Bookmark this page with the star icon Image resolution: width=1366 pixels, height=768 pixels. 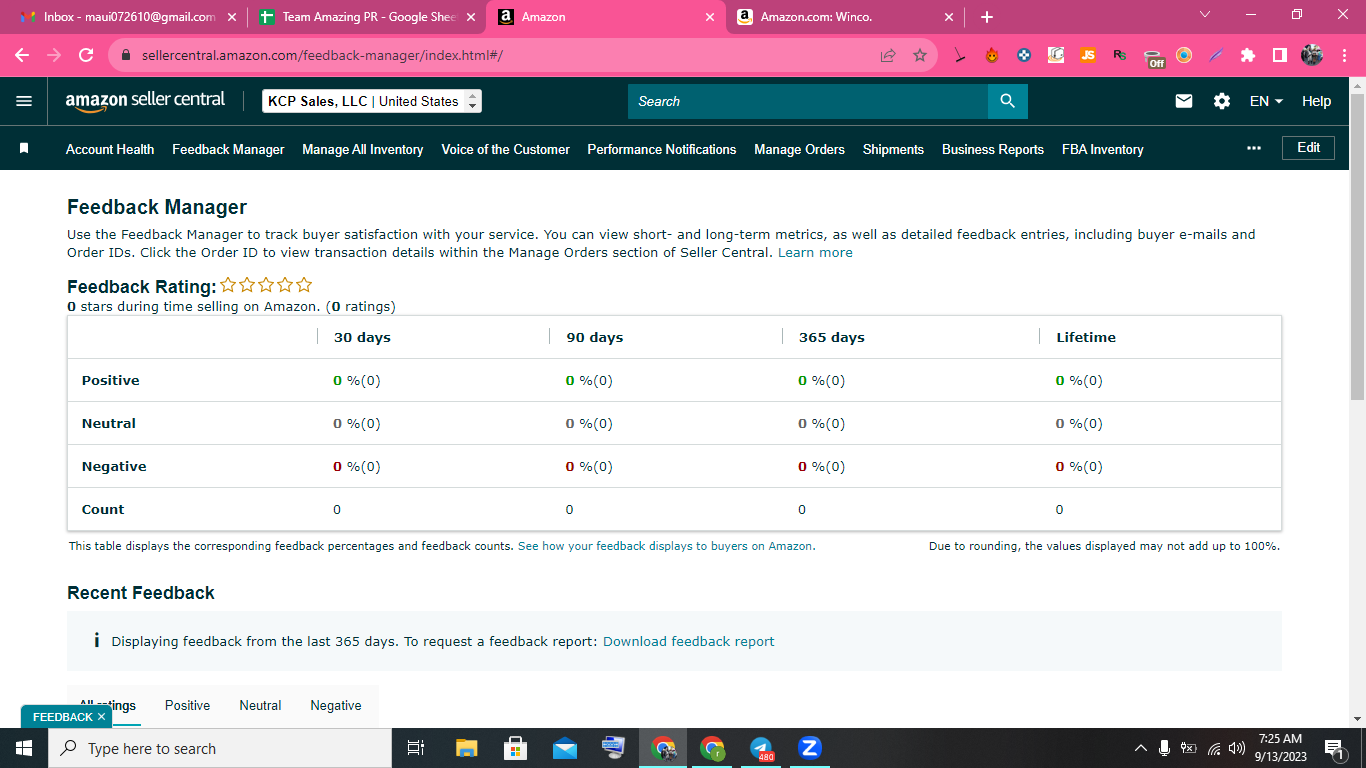point(920,56)
